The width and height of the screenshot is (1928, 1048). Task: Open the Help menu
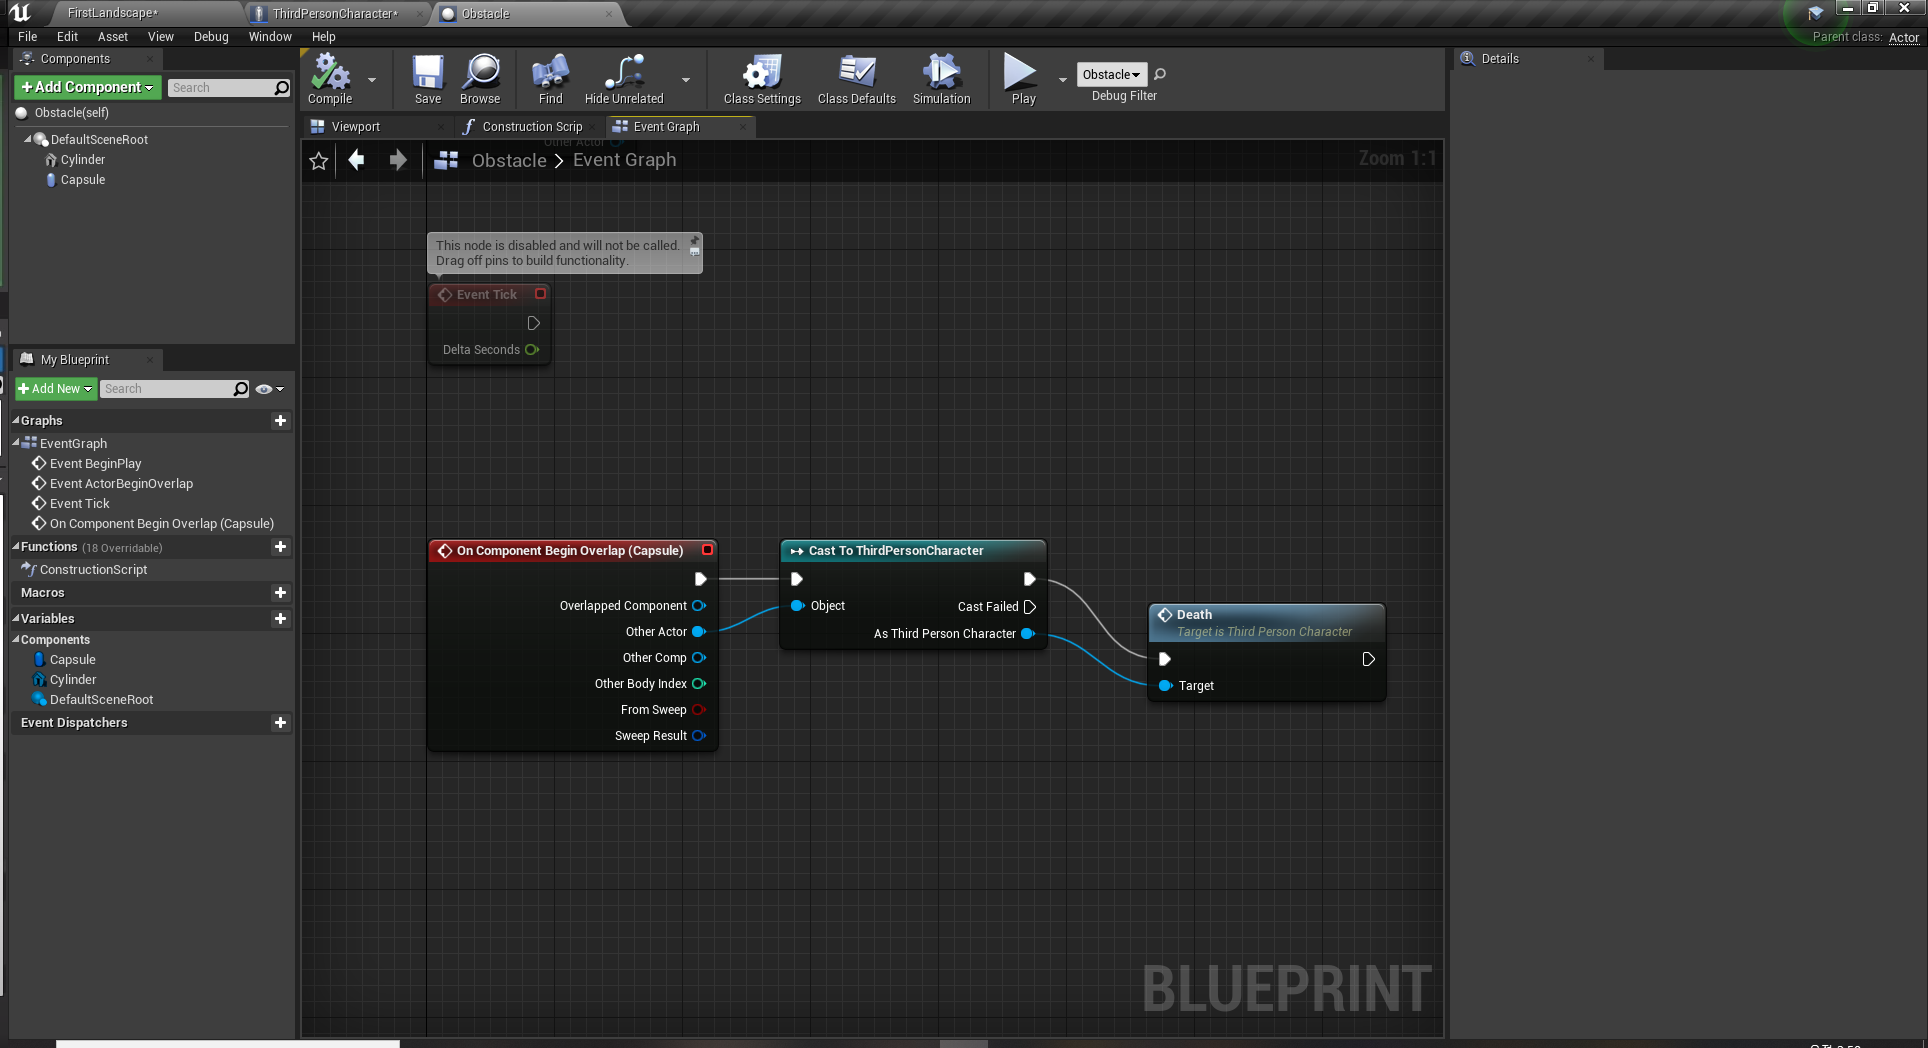(323, 37)
